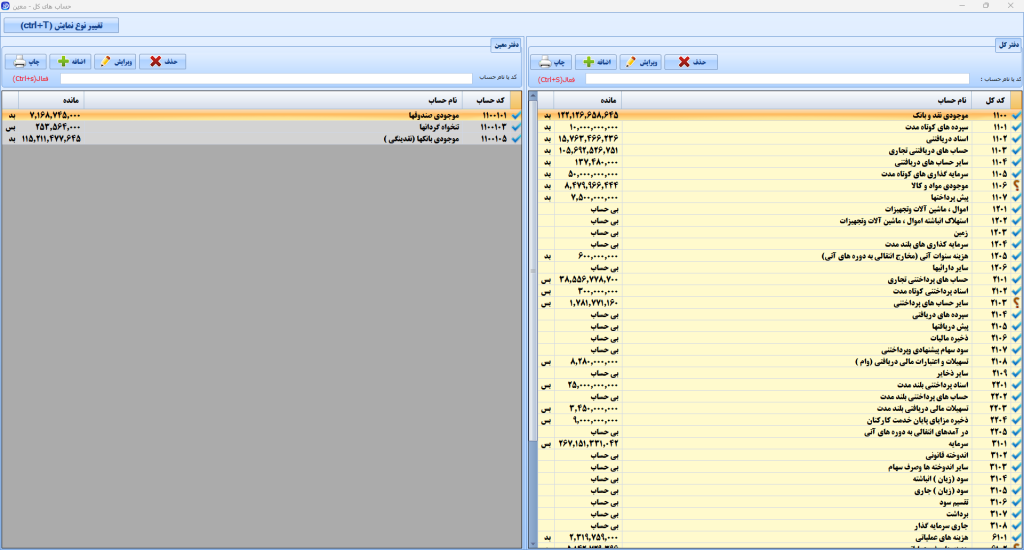Select the row اندوخته قانونی
1024x550 pixels.
(780, 455)
